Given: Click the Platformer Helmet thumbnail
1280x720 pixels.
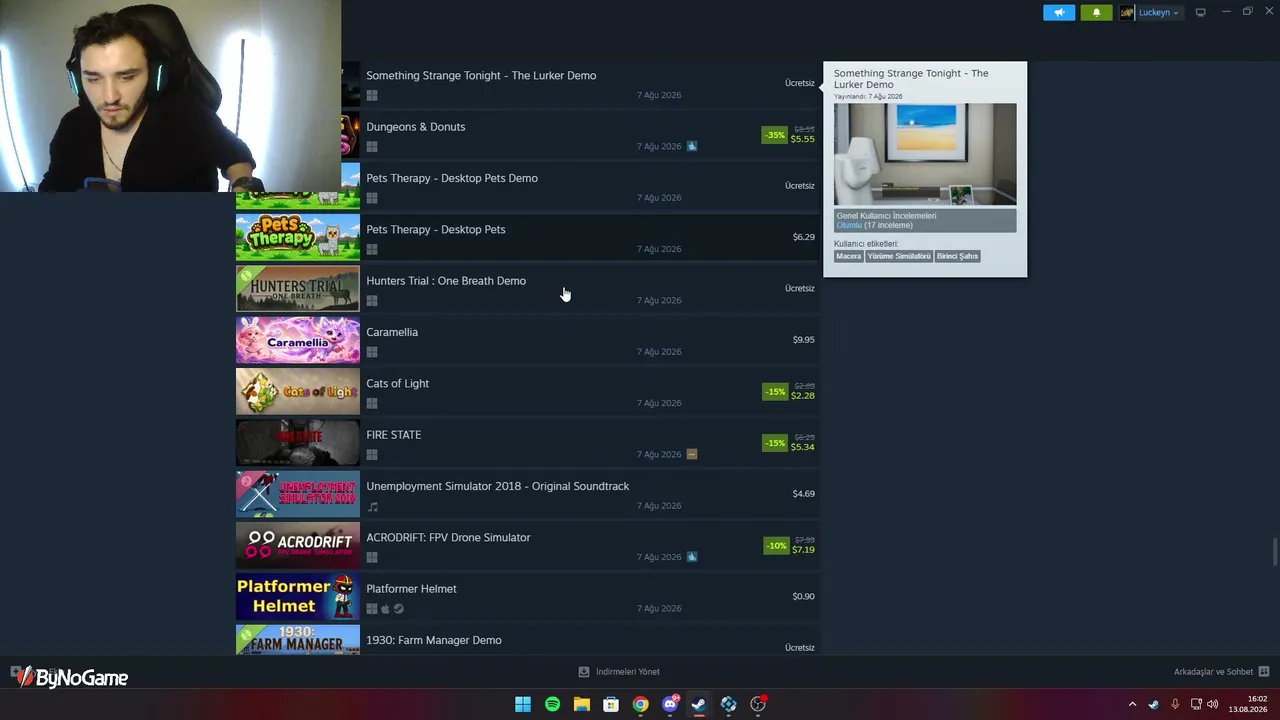Looking at the screenshot, I should pos(298,597).
